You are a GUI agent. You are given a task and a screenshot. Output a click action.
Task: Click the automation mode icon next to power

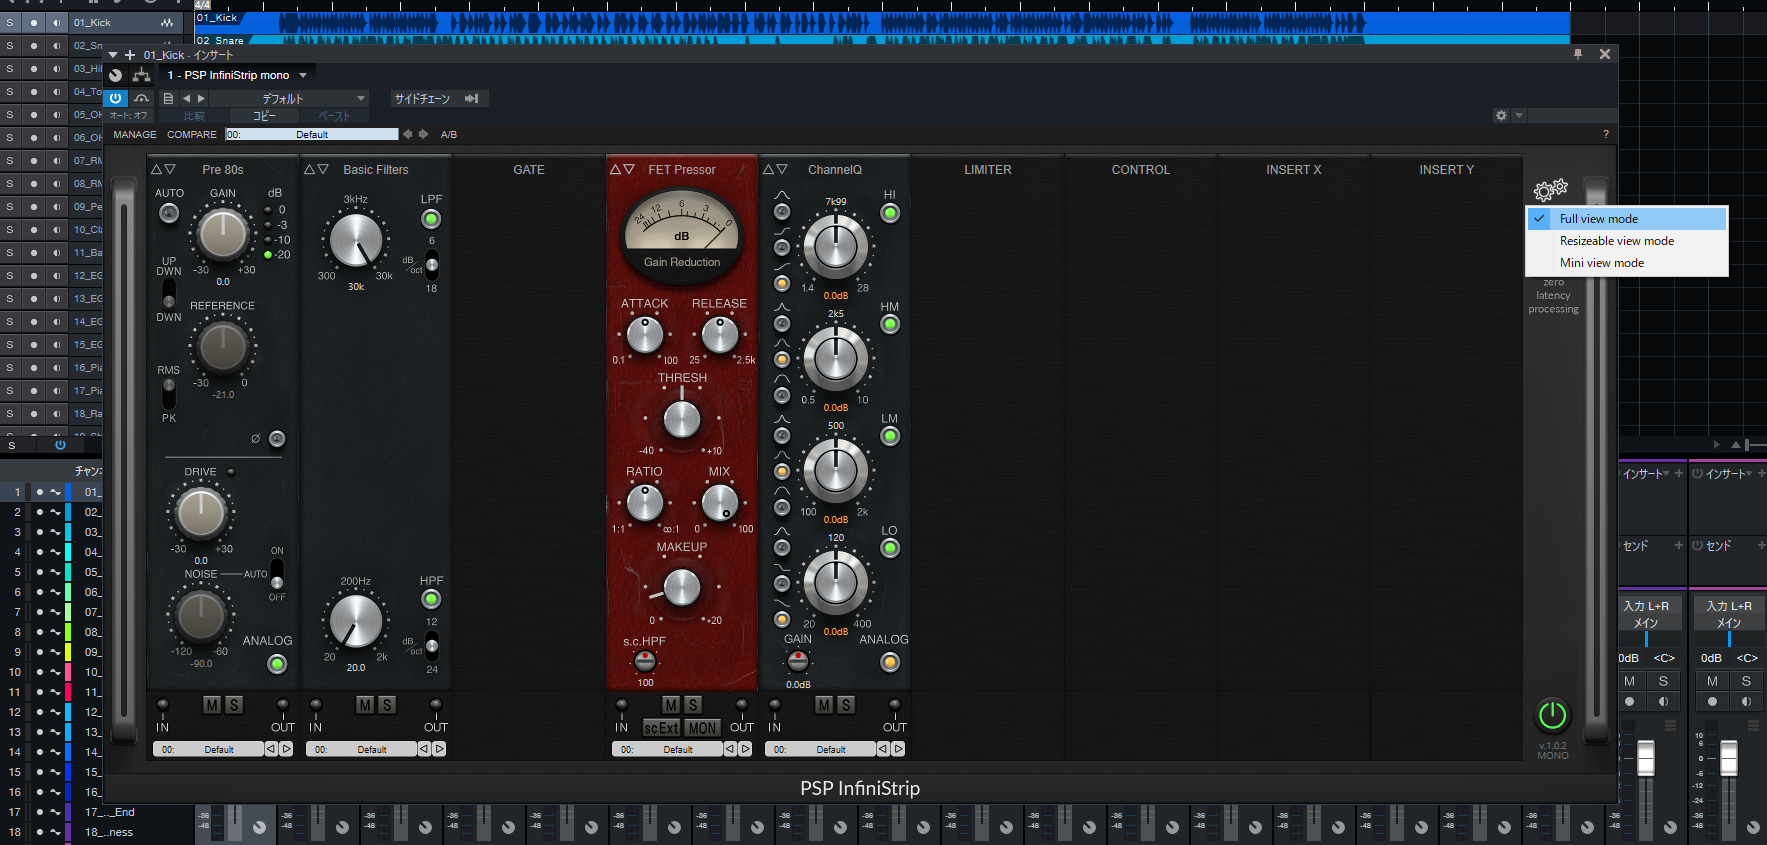(142, 98)
